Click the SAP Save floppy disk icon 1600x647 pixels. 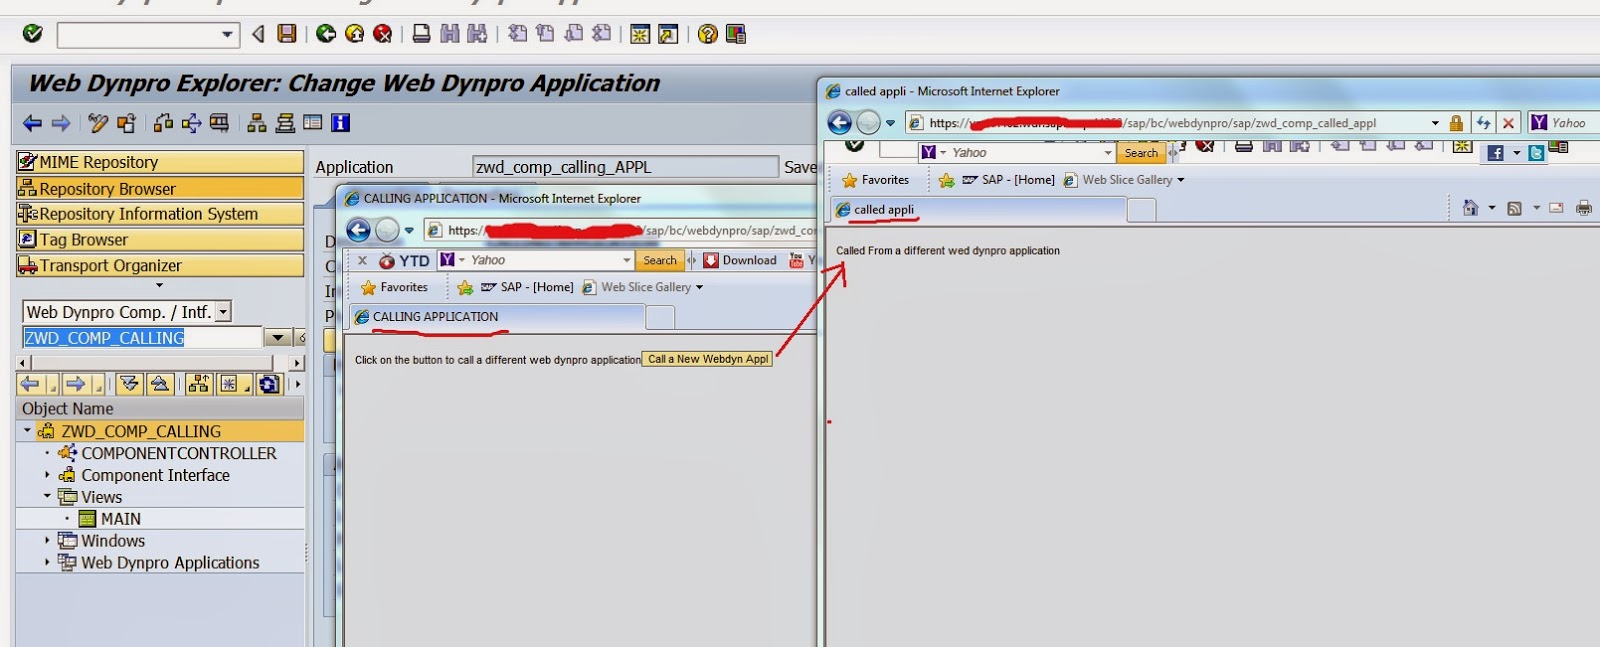[x=287, y=34]
